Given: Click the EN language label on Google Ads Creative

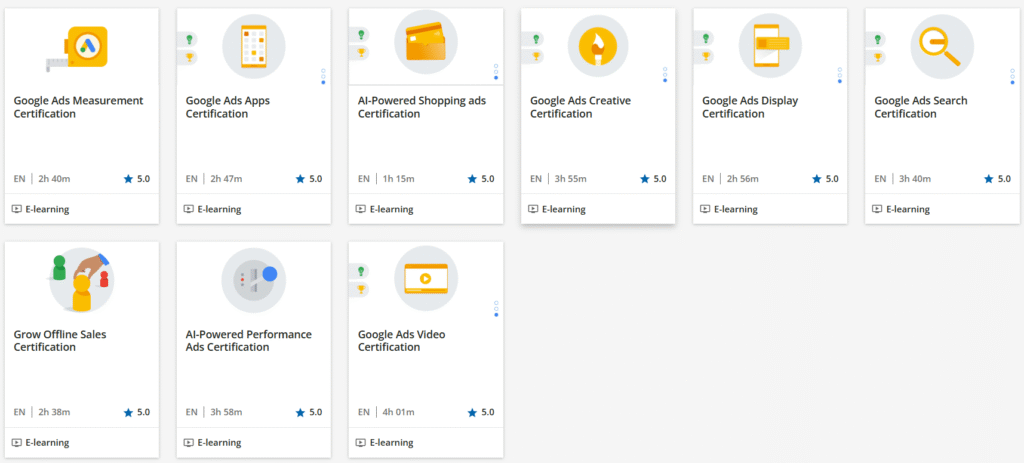Looking at the screenshot, I should [x=536, y=179].
